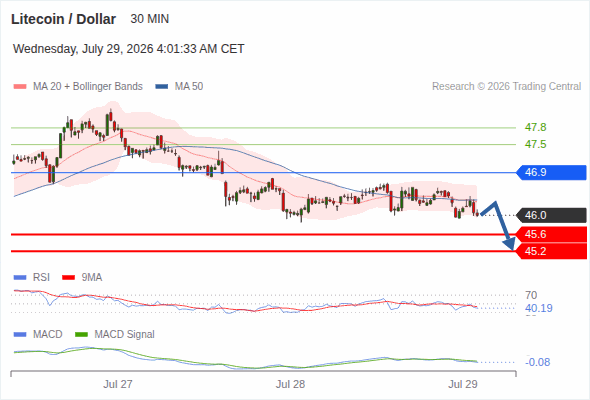
Task: Click the MA 20 + Bollinger Bands legend swatch
Action: 20,87
